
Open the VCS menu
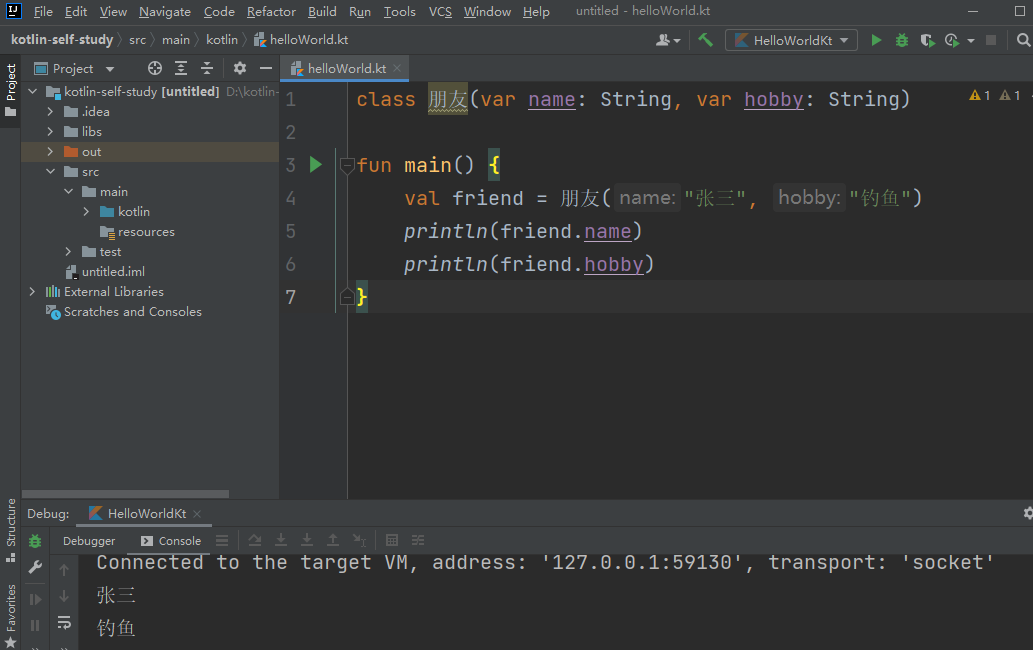[440, 12]
